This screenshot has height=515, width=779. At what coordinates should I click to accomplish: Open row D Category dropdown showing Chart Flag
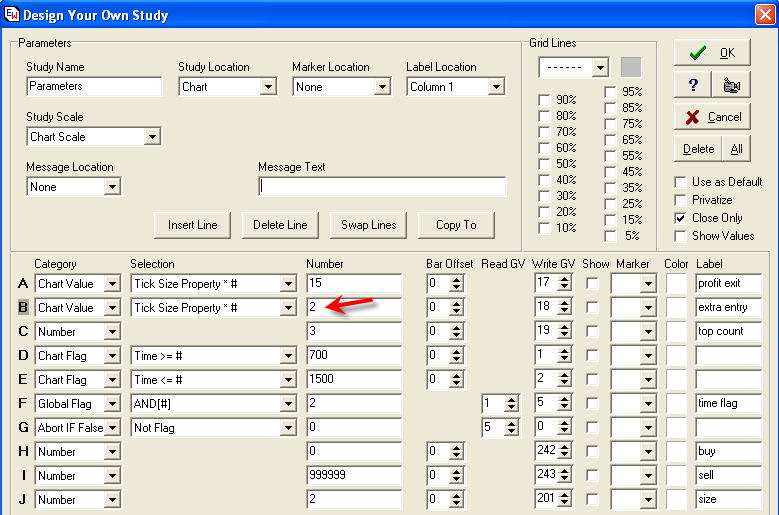pos(111,356)
